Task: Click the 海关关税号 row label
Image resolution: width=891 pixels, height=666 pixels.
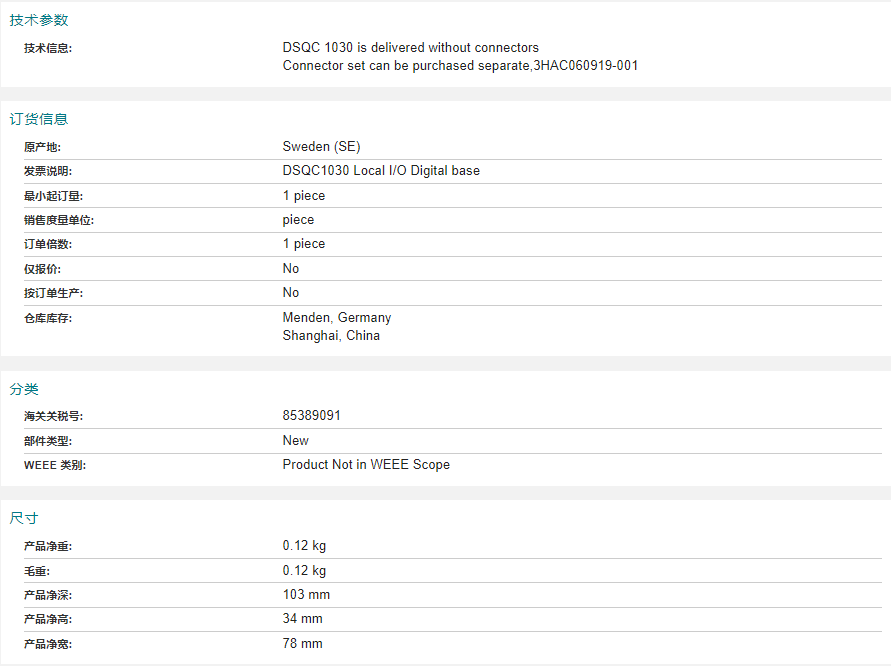Action: 54,416
